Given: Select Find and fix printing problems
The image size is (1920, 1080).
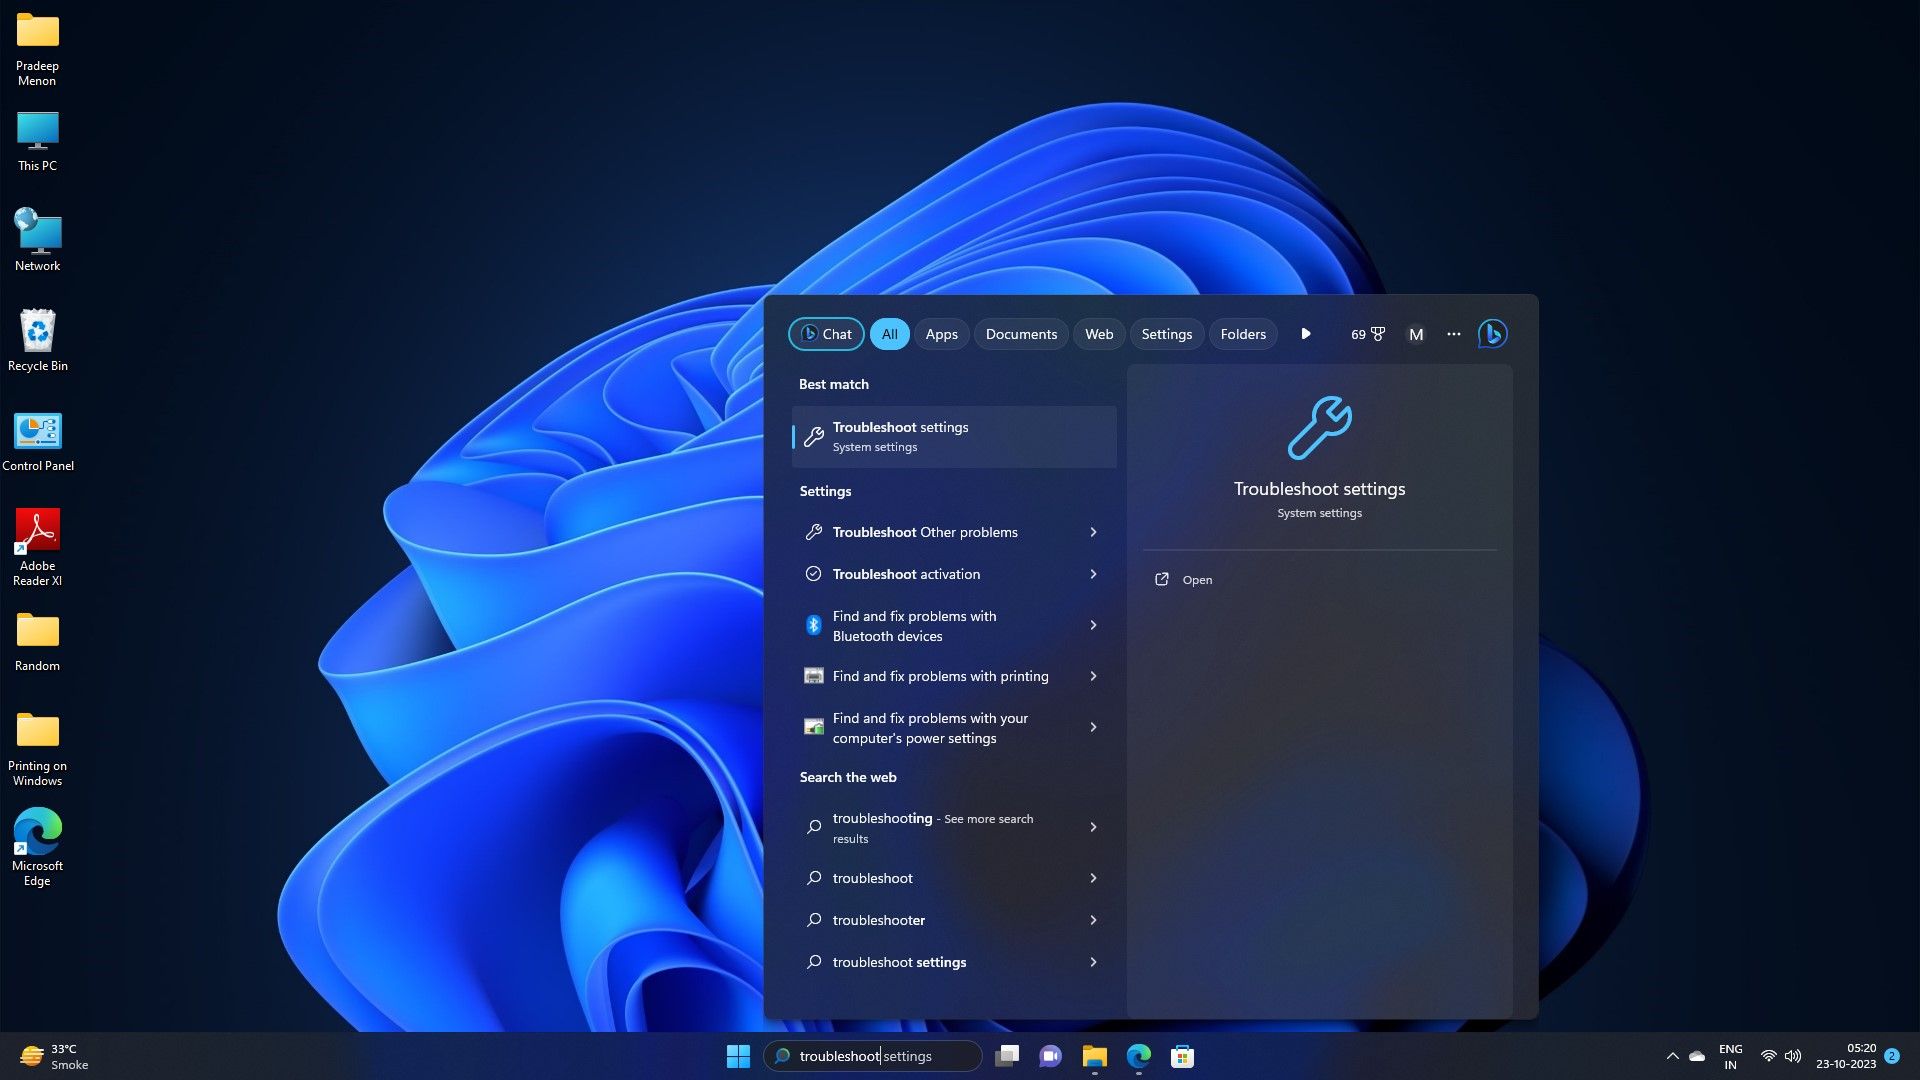Looking at the screenshot, I should [x=940, y=675].
